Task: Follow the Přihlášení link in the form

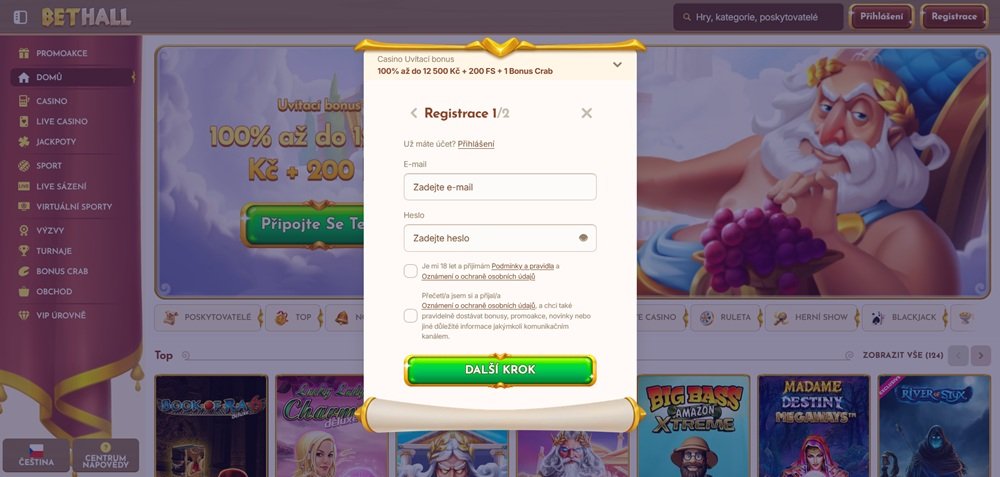Action: [476, 144]
